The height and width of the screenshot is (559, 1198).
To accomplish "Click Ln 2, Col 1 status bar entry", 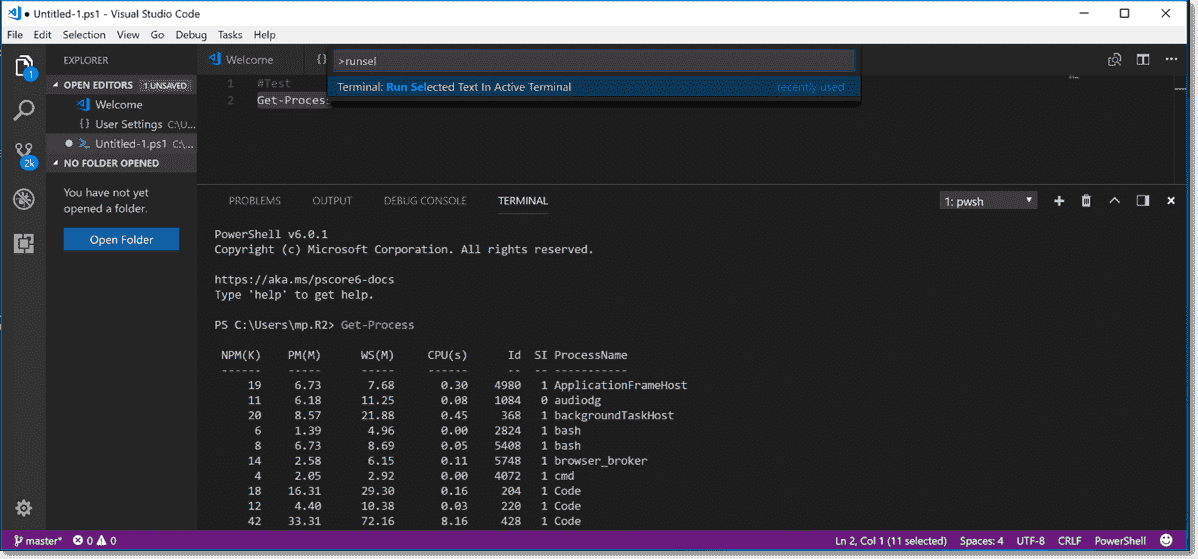I will 892,541.
